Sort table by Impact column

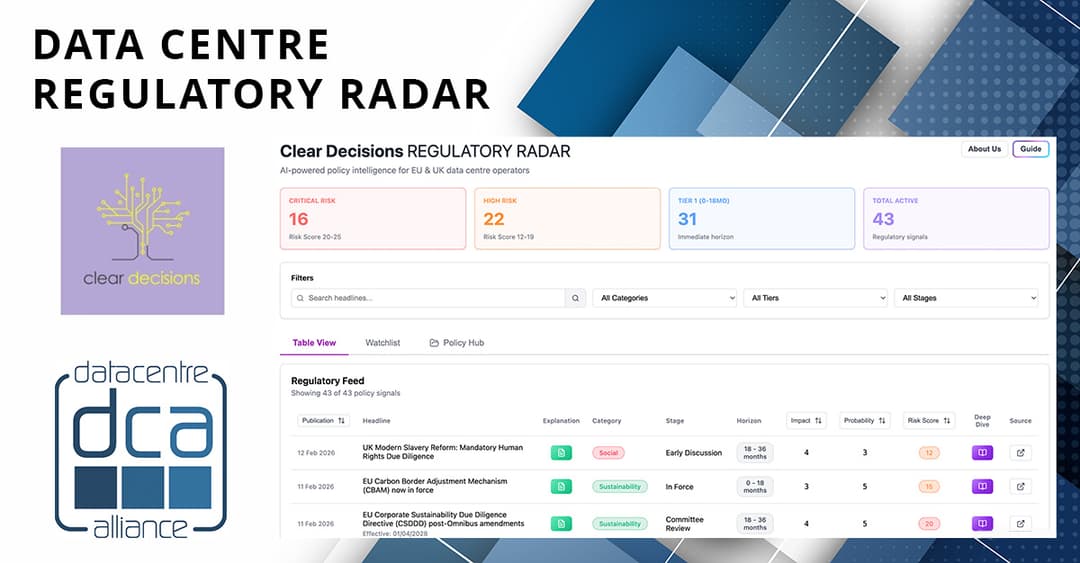click(x=806, y=420)
